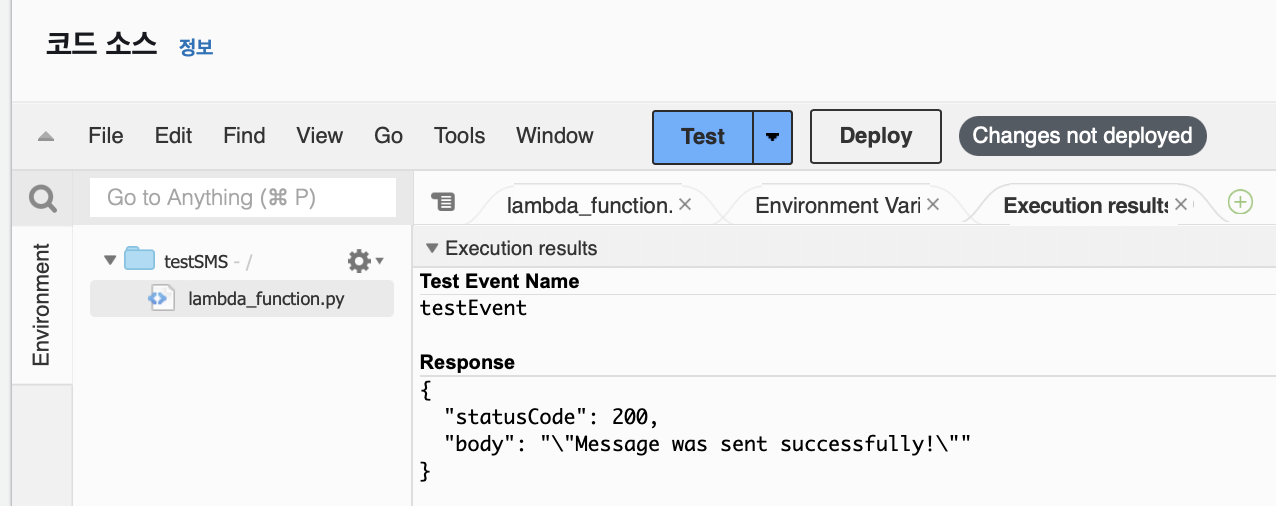This screenshot has width=1276, height=506.
Task: Close the Environment Variables tab
Action: pyautogui.click(x=933, y=204)
